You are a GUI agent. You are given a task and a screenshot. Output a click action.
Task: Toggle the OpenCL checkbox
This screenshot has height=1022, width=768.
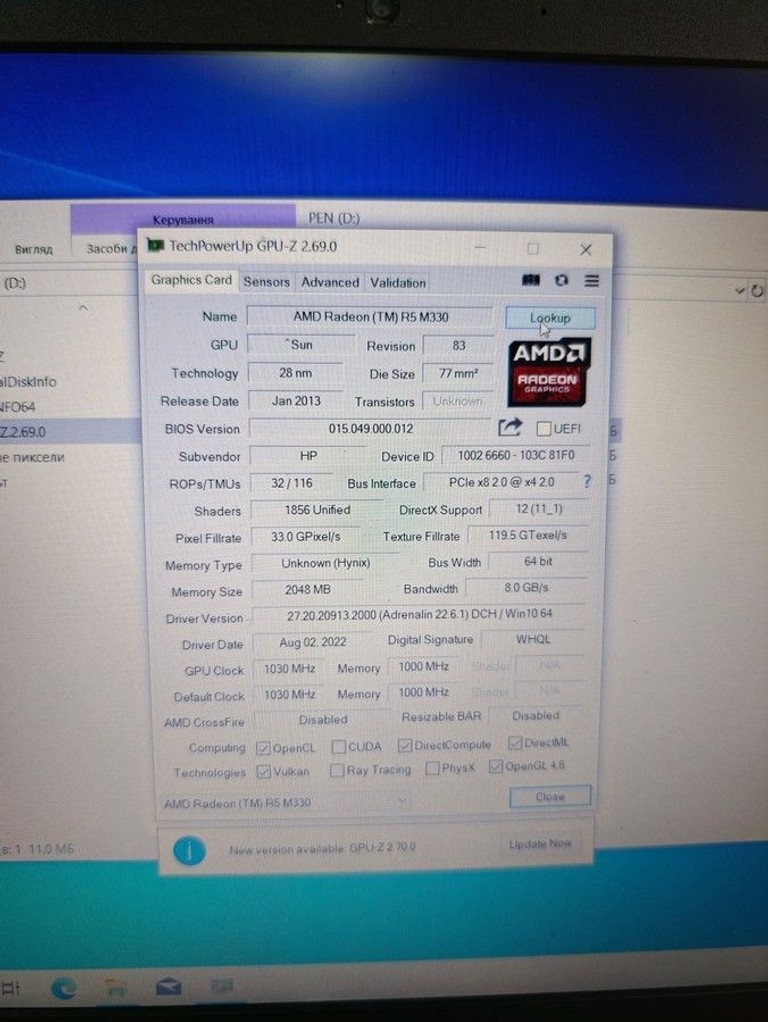coord(263,747)
